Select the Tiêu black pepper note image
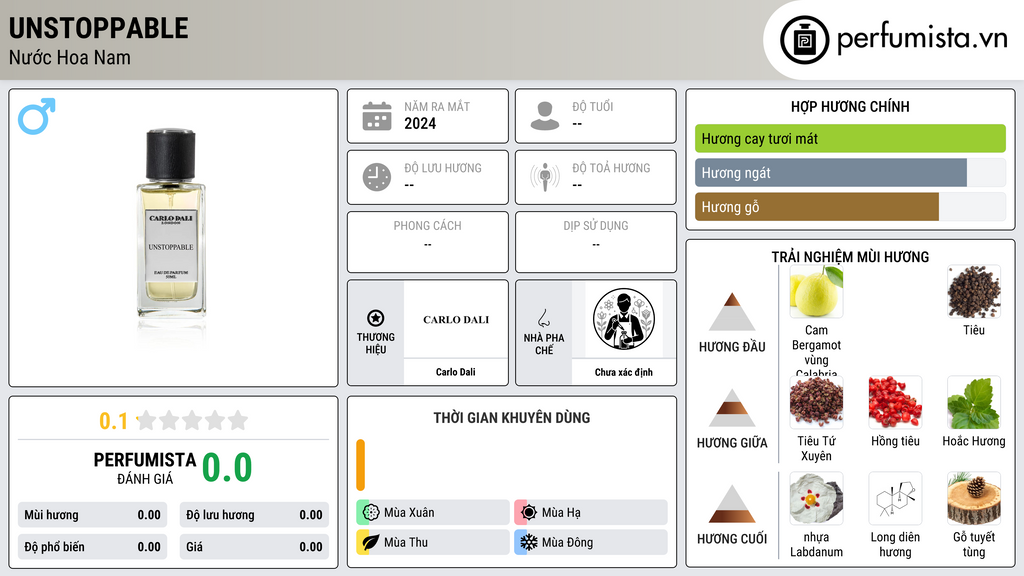Image resolution: width=1024 pixels, height=576 pixels. (x=974, y=292)
